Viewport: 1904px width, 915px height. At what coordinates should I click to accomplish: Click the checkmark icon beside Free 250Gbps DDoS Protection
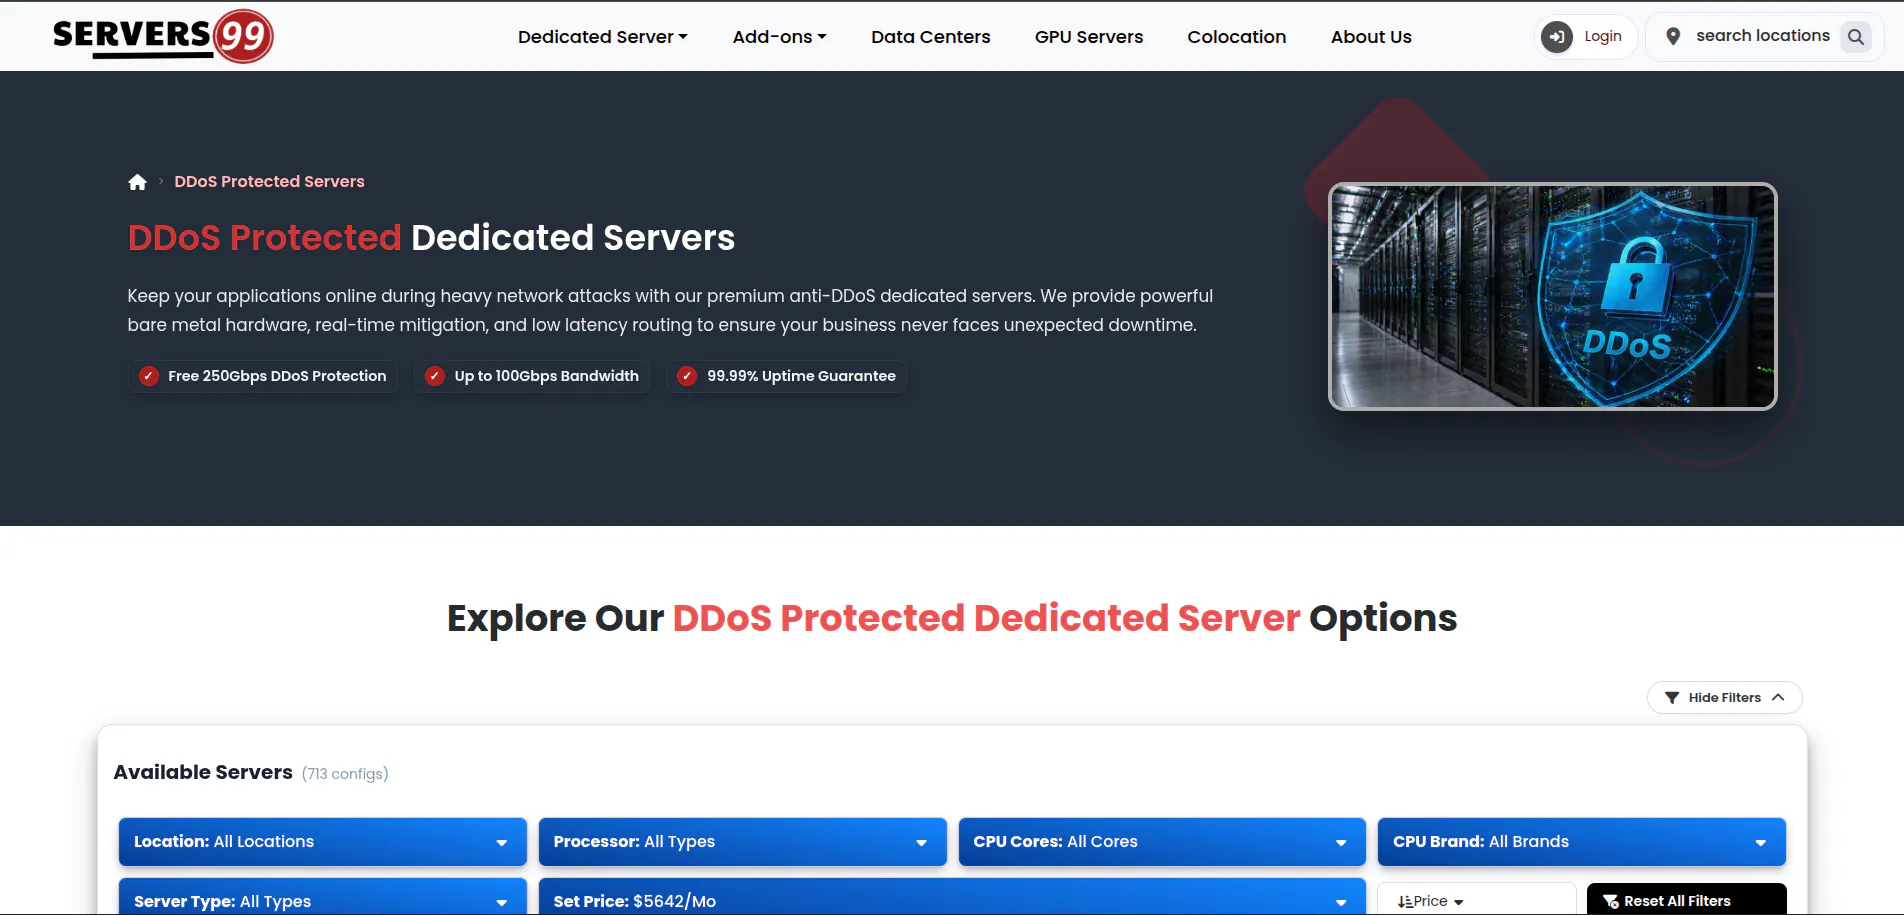point(148,376)
